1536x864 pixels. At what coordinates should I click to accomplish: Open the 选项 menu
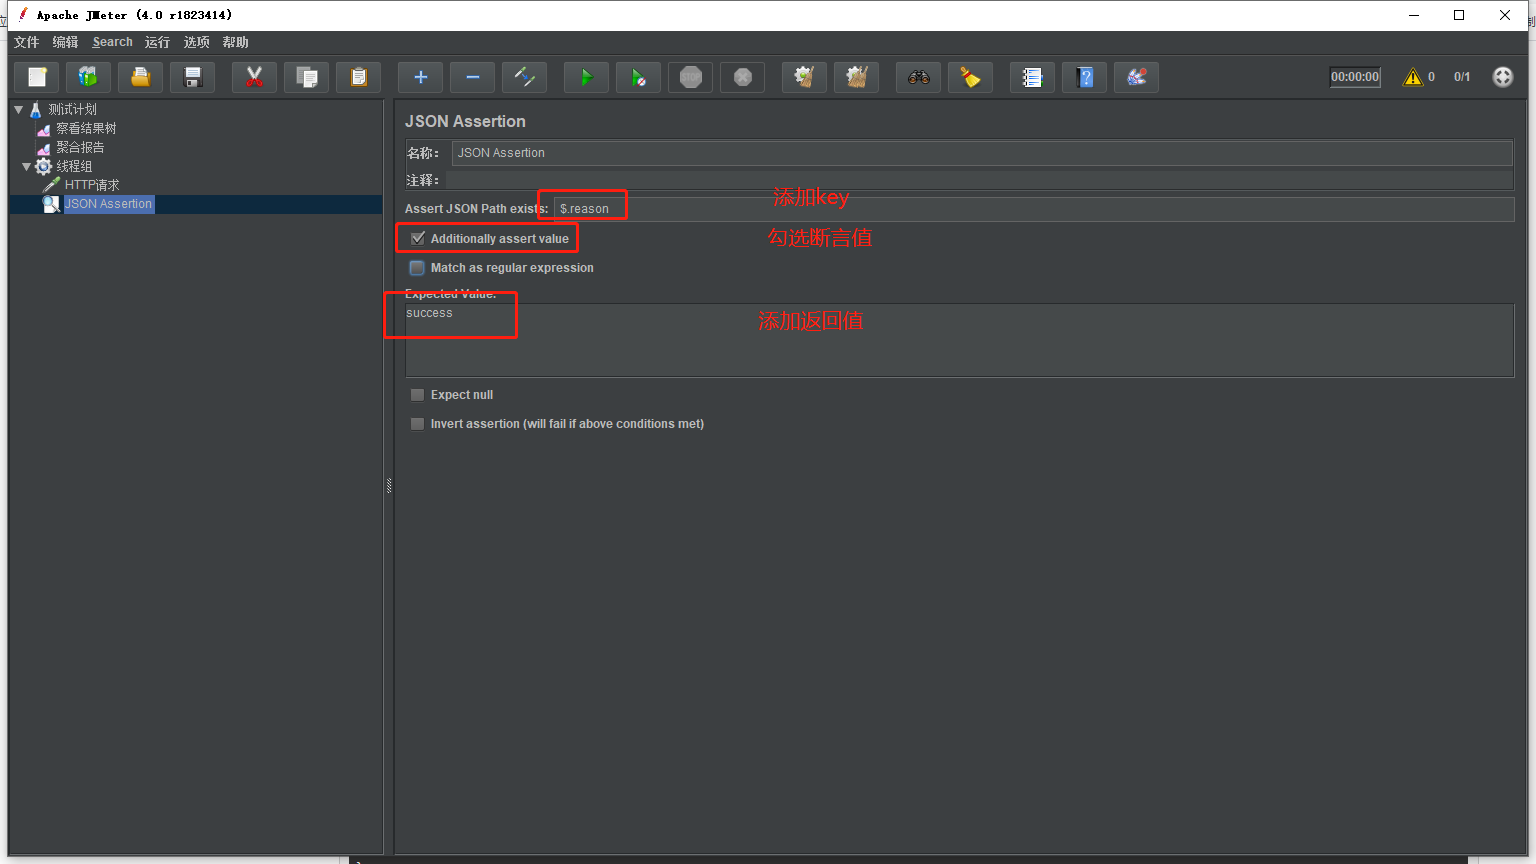tap(196, 42)
